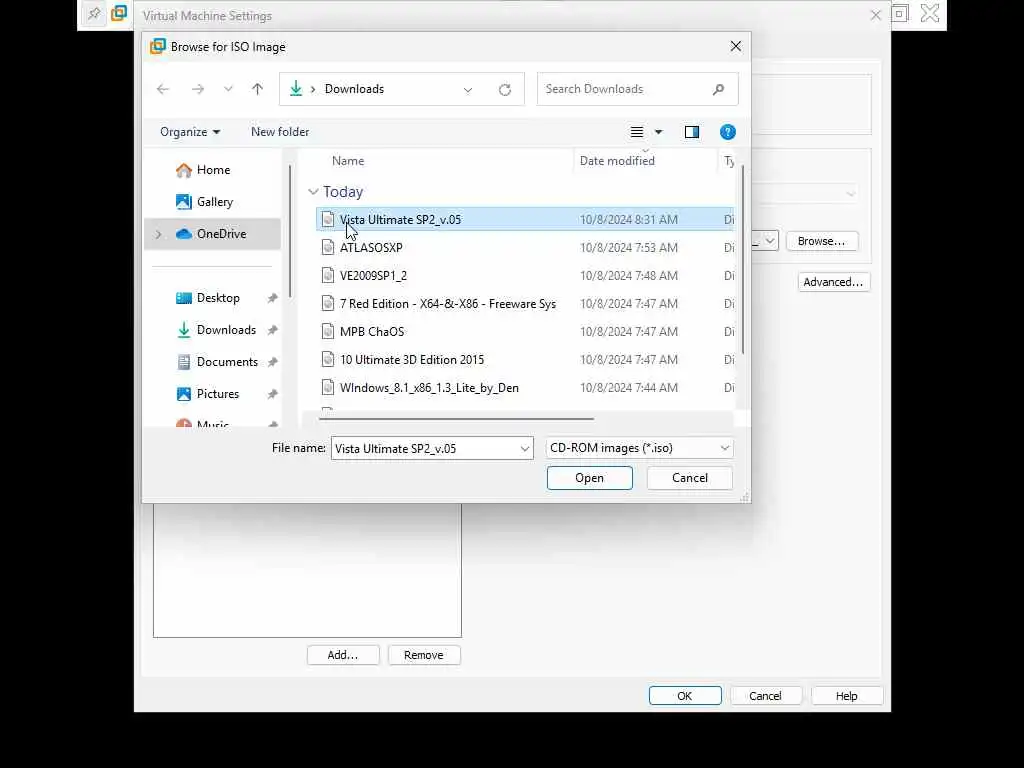Open Gallery in navigation pane
1024x768 pixels.
(x=213, y=202)
